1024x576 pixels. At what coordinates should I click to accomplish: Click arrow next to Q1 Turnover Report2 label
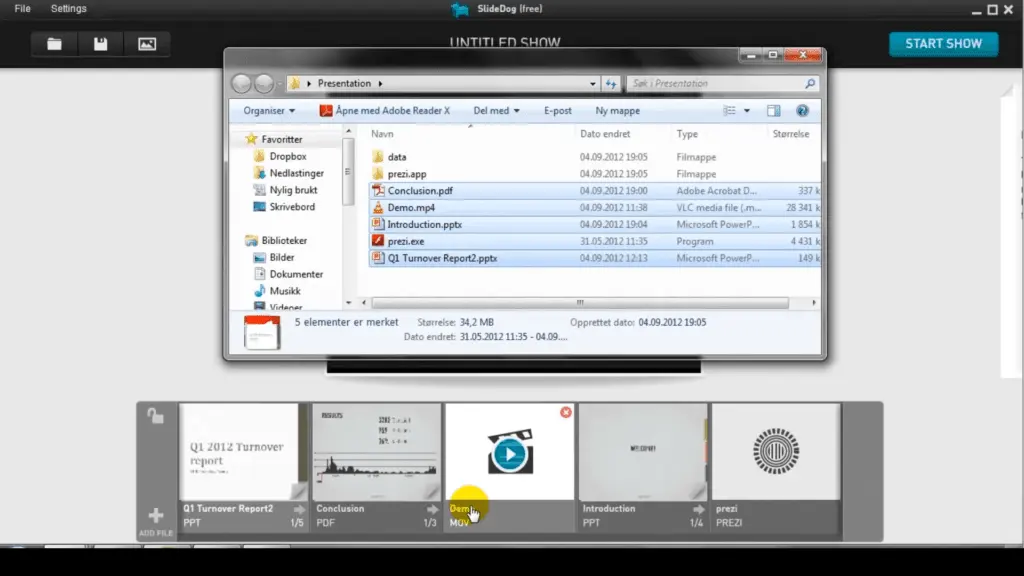[x=299, y=509]
